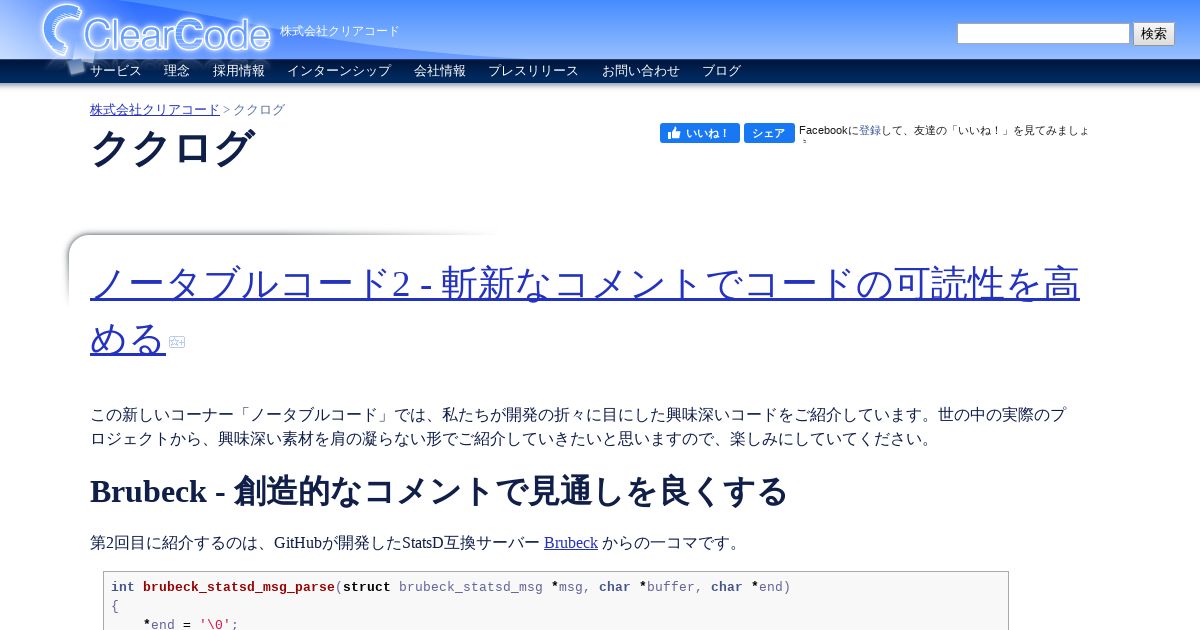
Task: Click the 株式会社クリアコード header tagline text
Action: tap(340, 31)
